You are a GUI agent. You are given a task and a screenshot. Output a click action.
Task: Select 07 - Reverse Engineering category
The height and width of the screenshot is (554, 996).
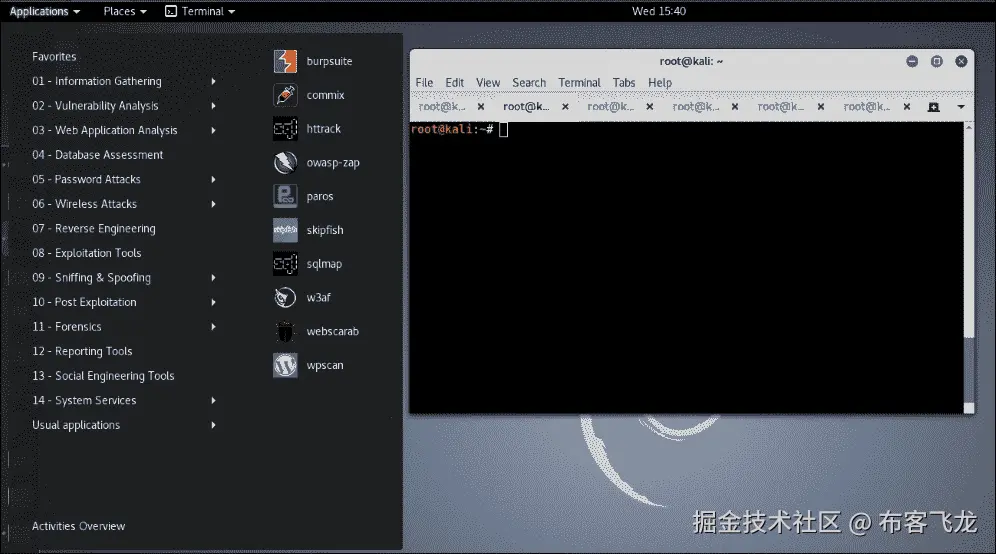pyautogui.click(x=94, y=229)
